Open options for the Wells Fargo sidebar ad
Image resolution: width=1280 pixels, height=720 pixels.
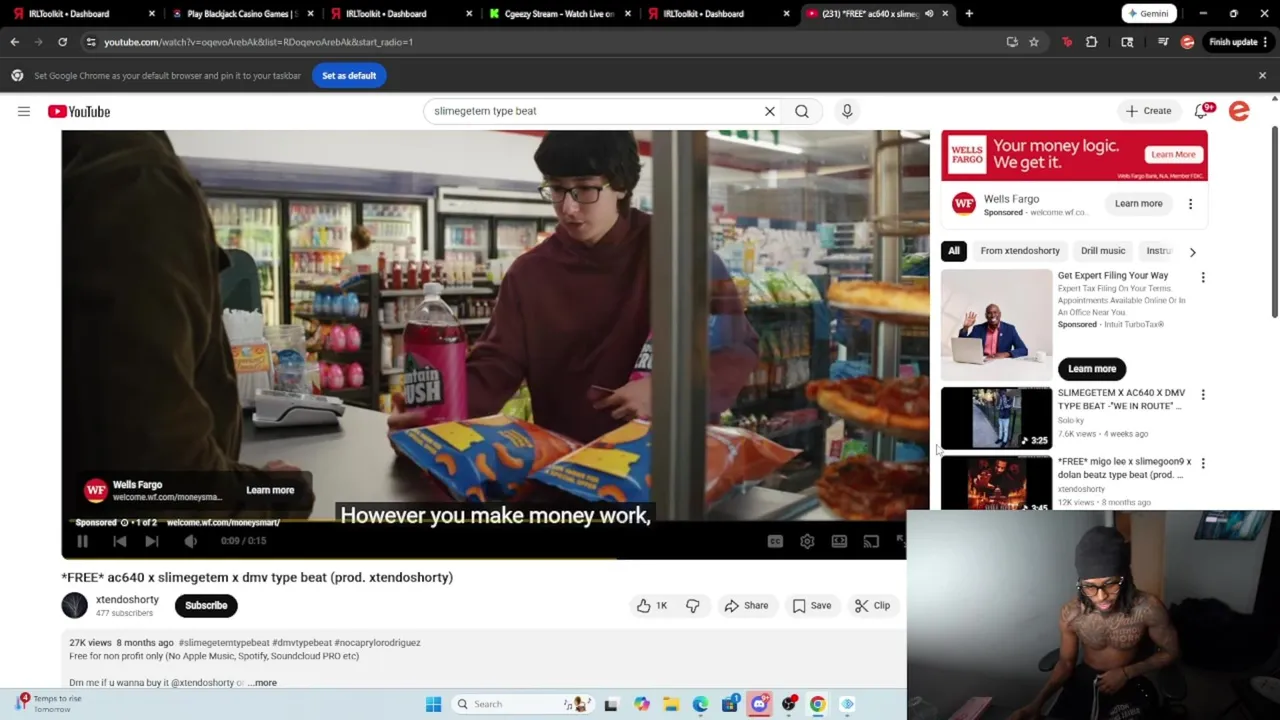(x=1190, y=204)
